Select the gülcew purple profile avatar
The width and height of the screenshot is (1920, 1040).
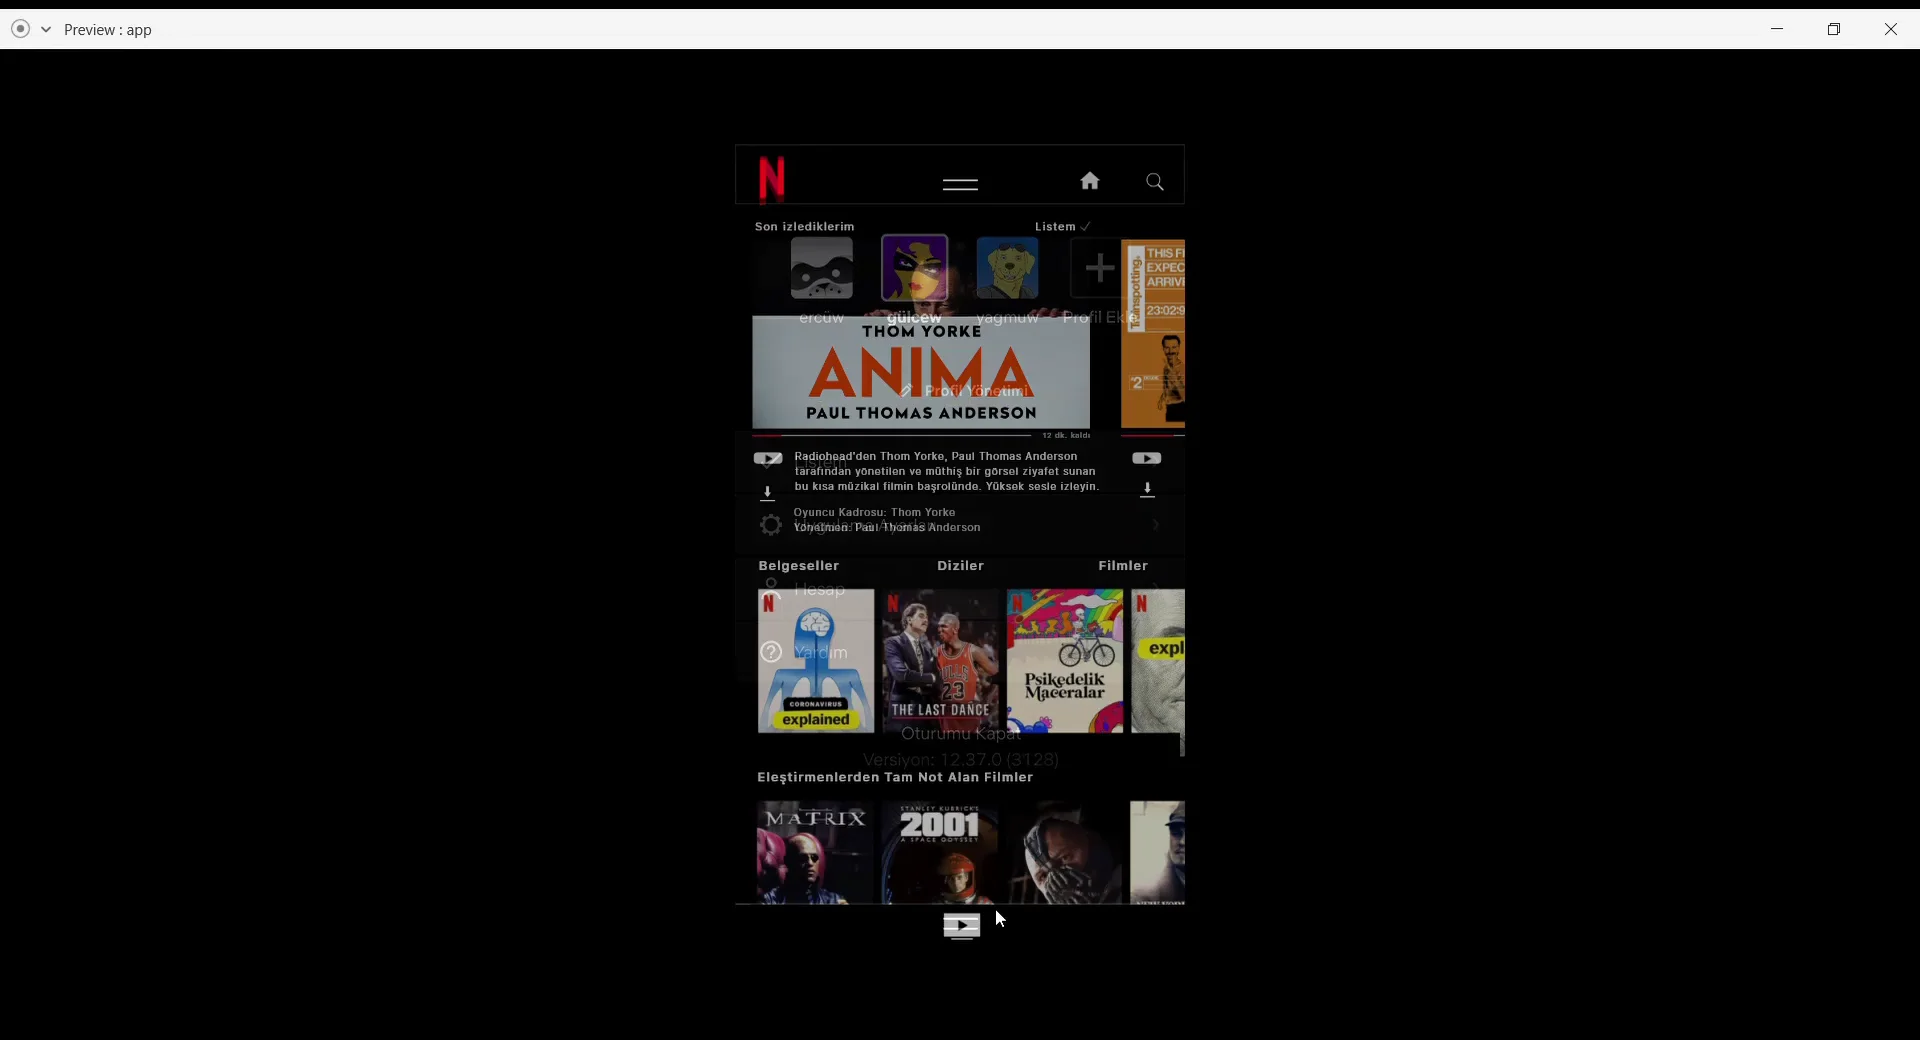[914, 268]
